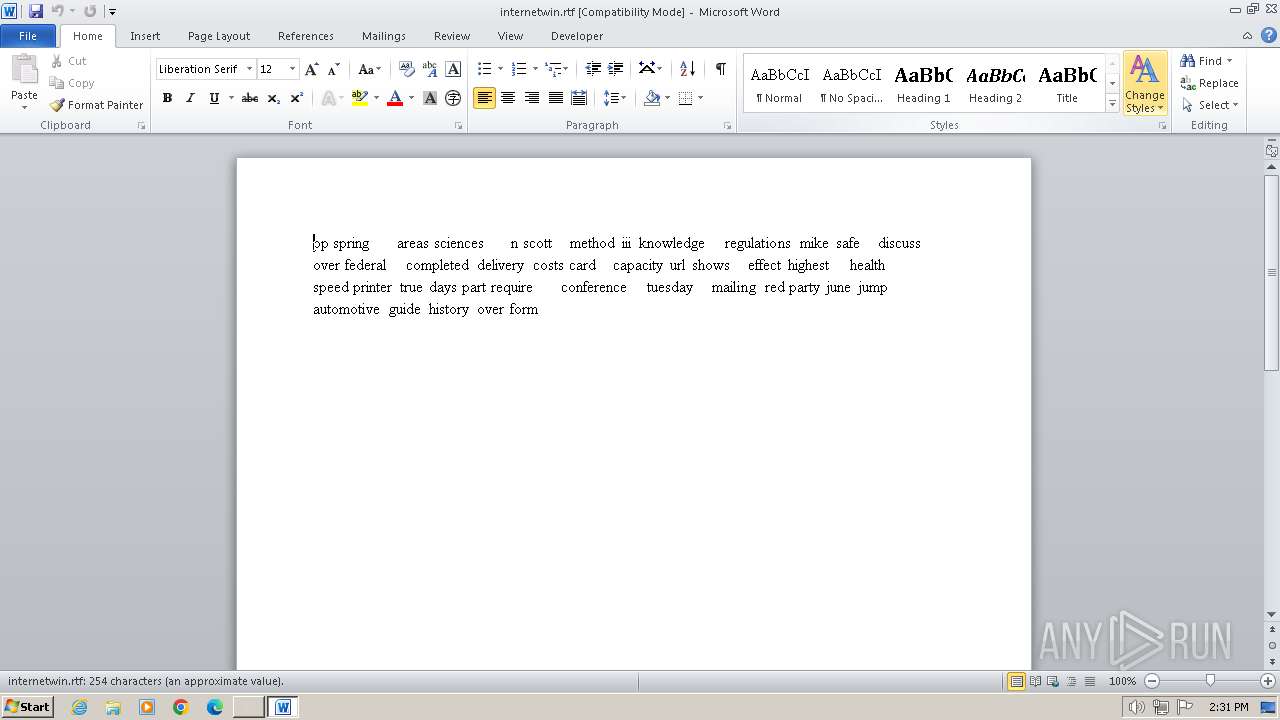Switch to Full Screen Reading view
This screenshot has height=720, width=1280.
tap(1035, 681)
